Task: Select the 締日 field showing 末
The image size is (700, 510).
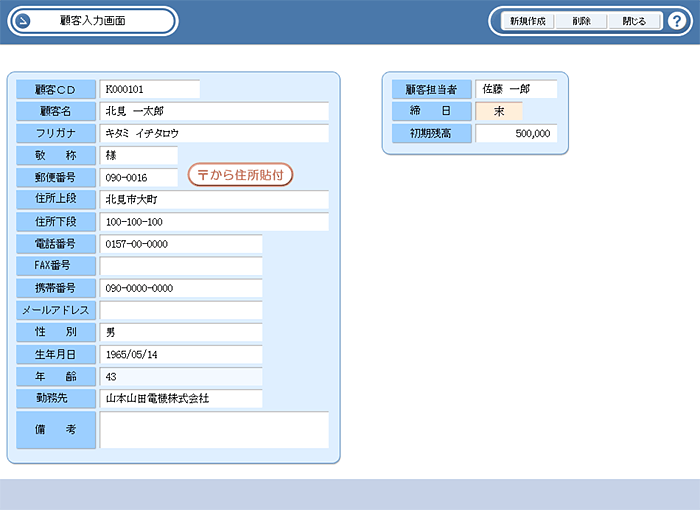Action: pyautogui.click(x=499, y=111)
